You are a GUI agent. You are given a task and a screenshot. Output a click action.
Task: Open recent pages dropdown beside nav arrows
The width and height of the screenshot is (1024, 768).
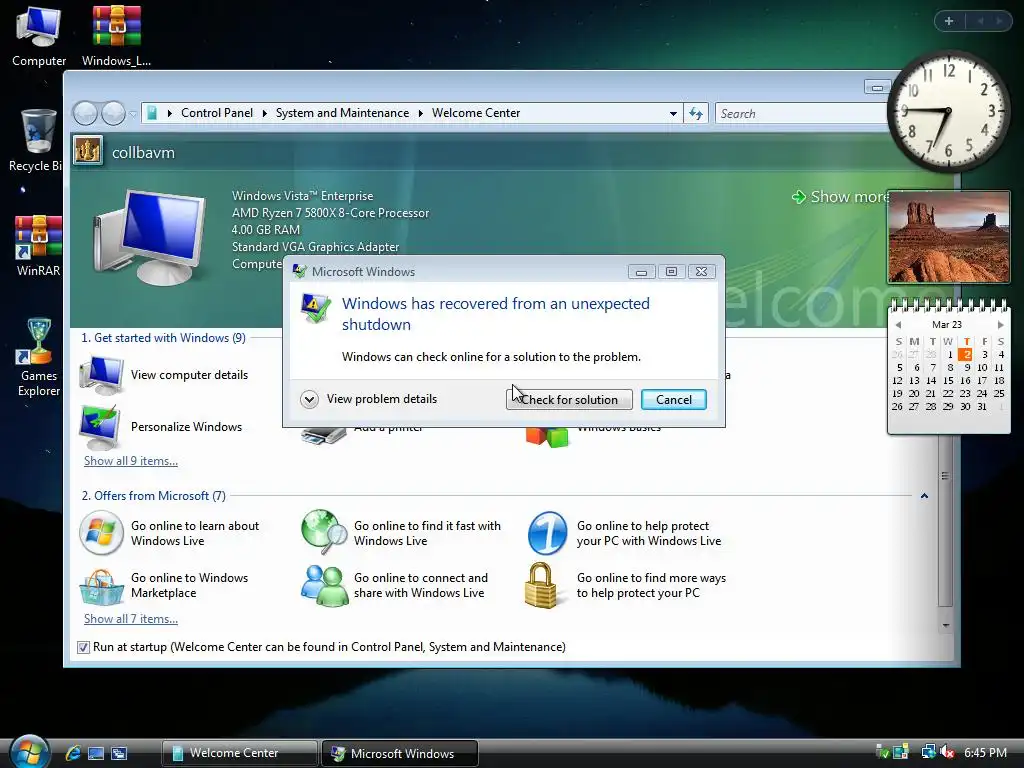[133, 114]
